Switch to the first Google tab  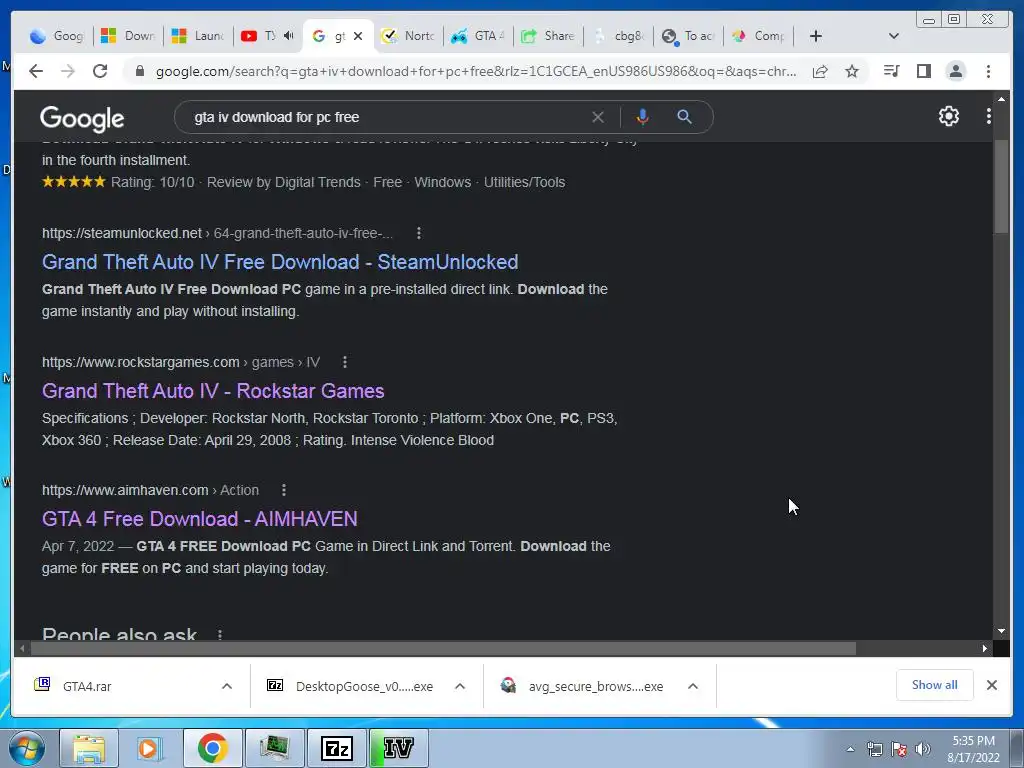click(x=57, y=36)
